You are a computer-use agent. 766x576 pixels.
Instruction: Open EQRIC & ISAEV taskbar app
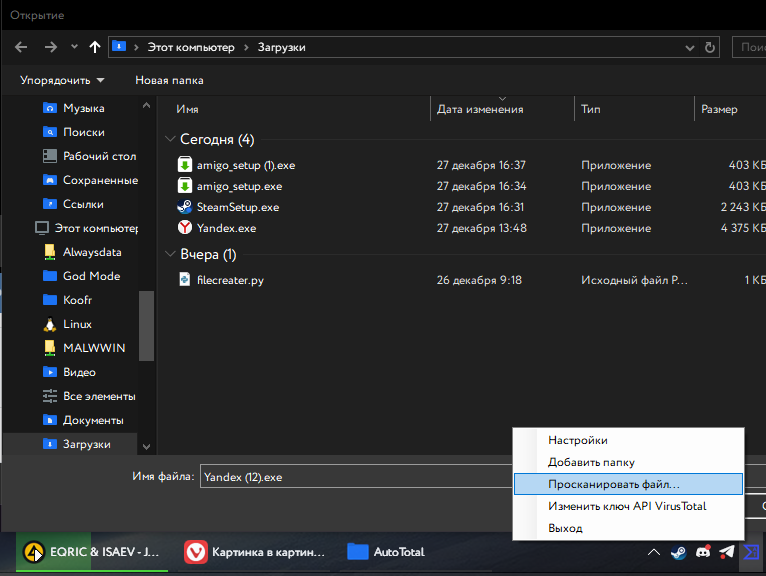pos(92,552)
